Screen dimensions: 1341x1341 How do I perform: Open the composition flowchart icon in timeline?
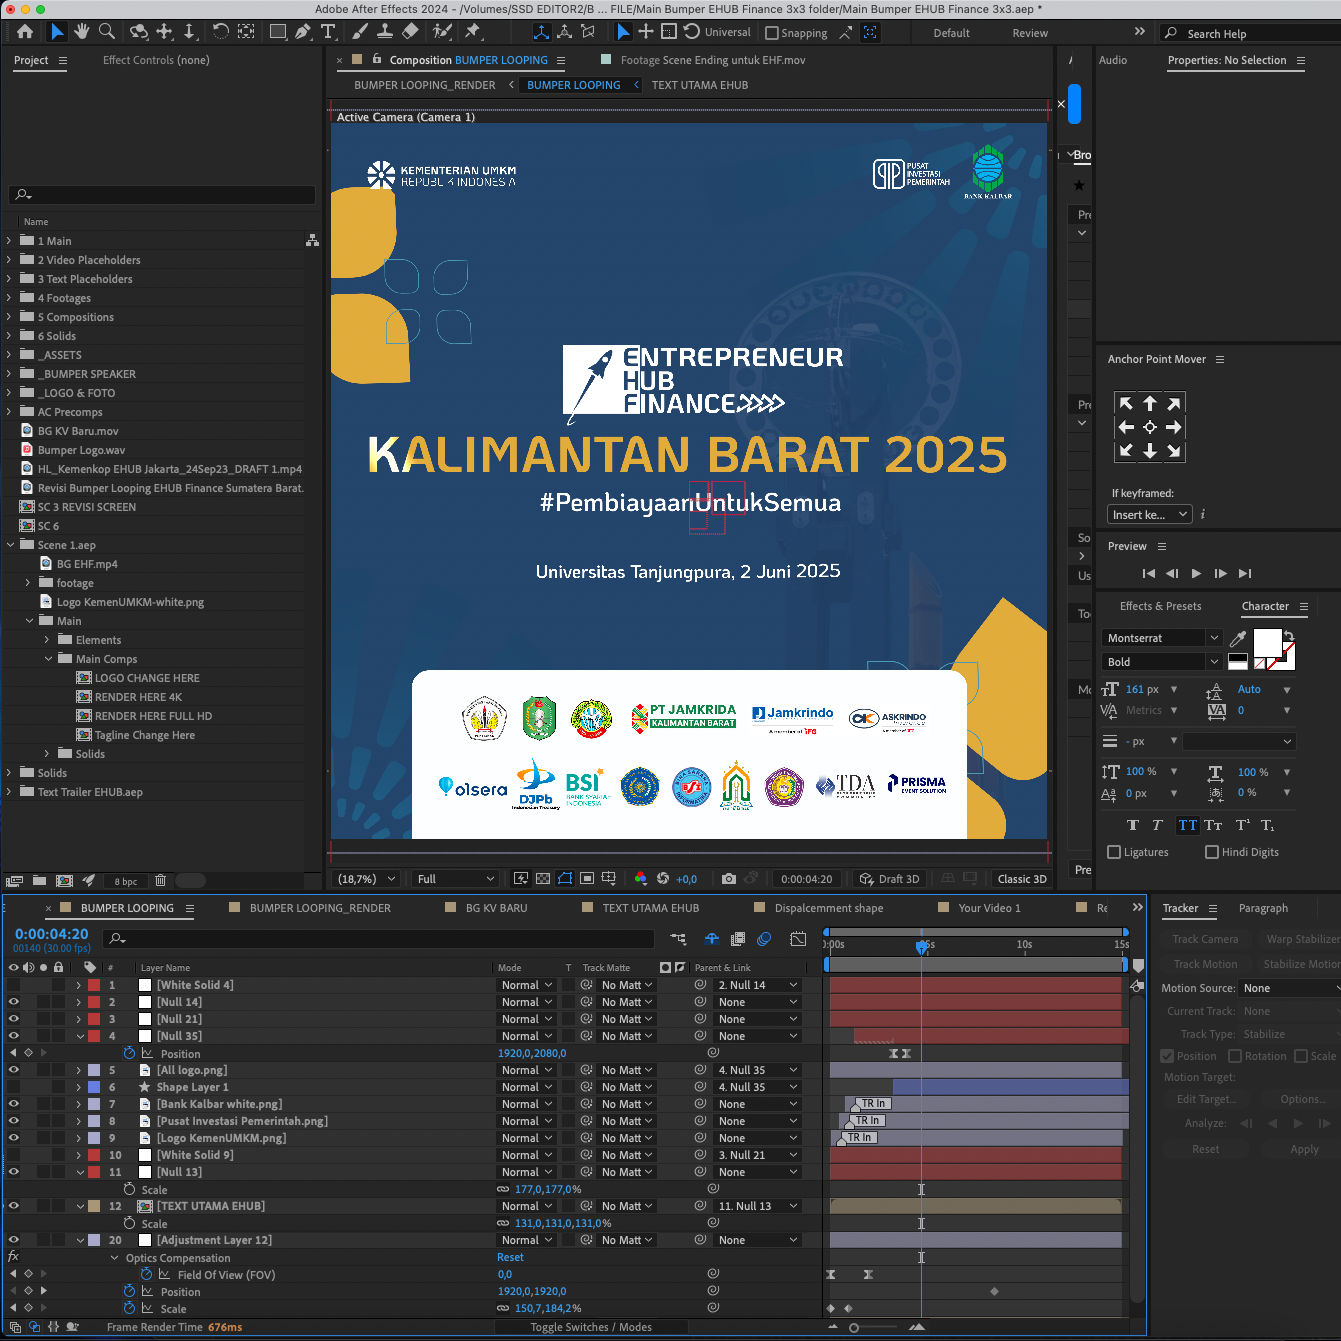tap(678, 939)
